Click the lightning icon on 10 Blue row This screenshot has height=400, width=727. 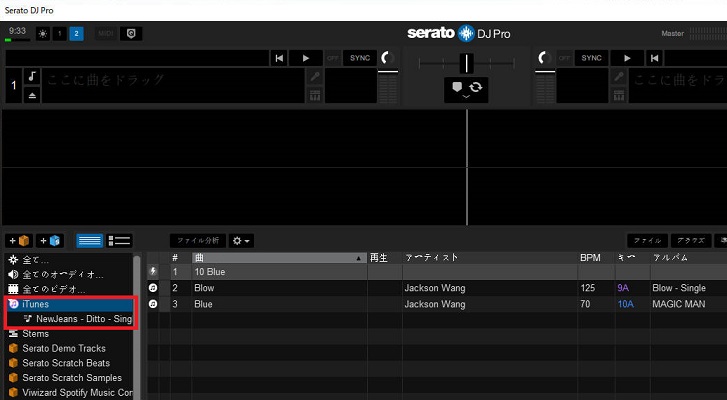click(153, 272)
